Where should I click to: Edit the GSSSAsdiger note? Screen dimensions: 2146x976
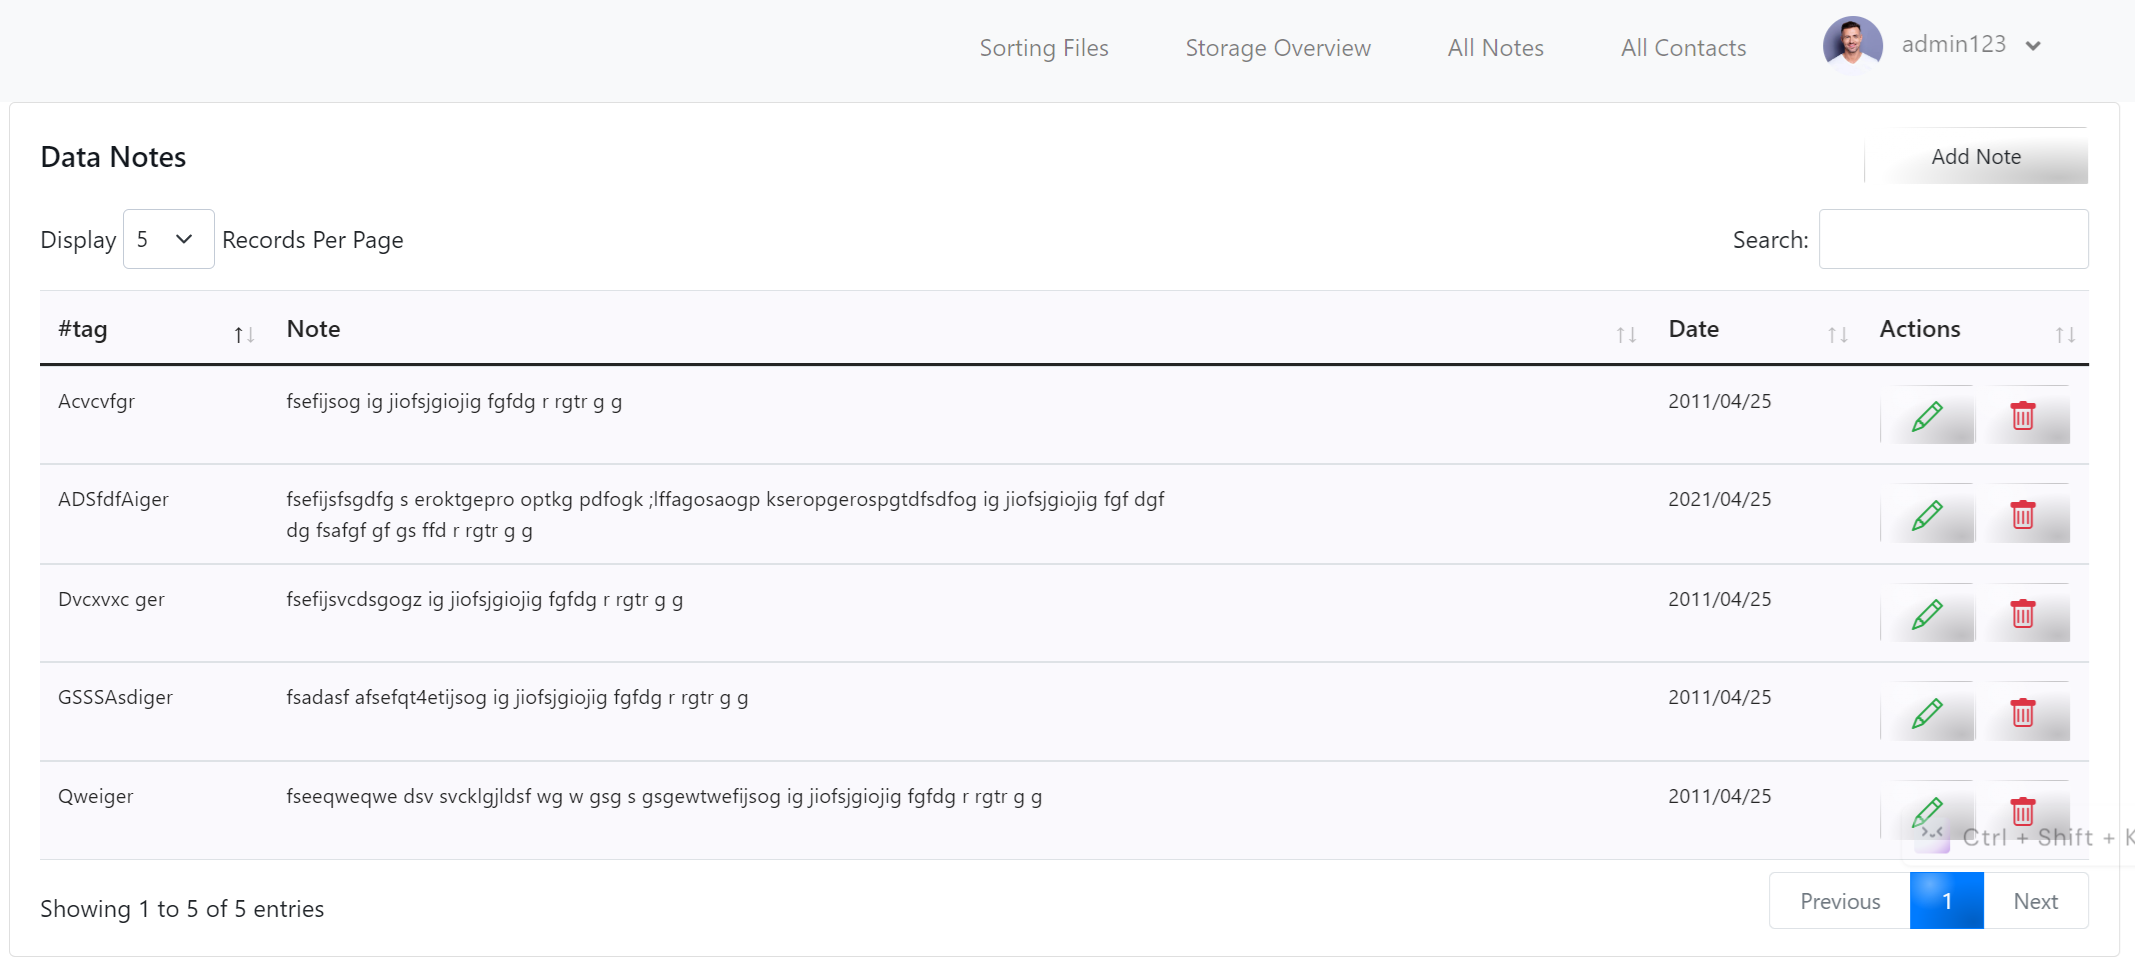tap(1927, 712)
